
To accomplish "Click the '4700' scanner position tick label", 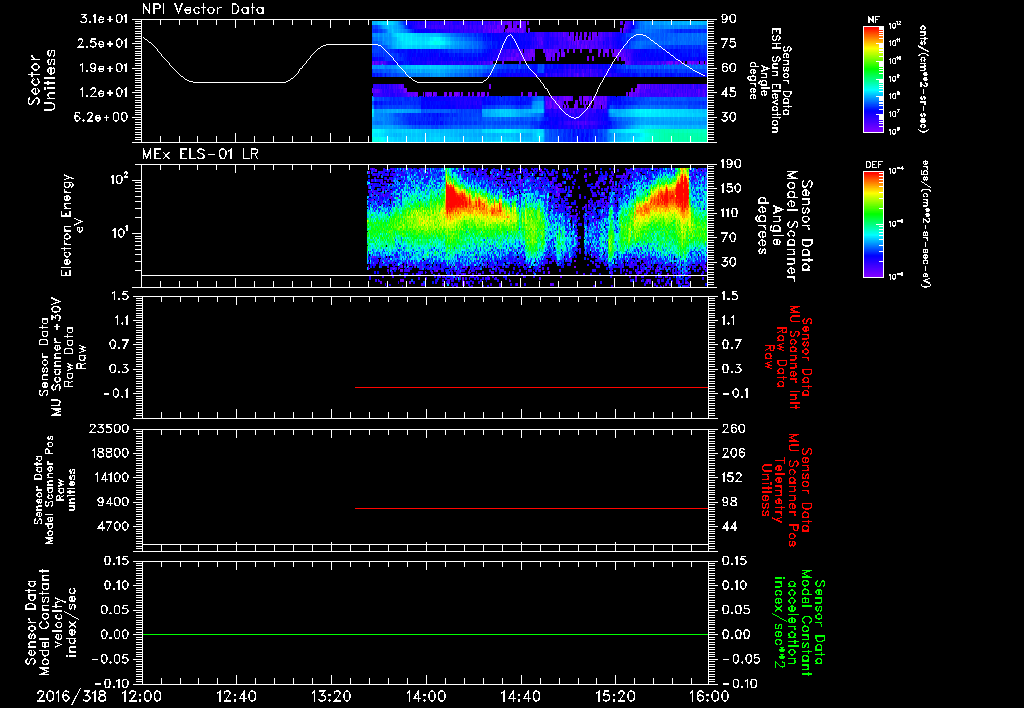I will pos(112,526).
